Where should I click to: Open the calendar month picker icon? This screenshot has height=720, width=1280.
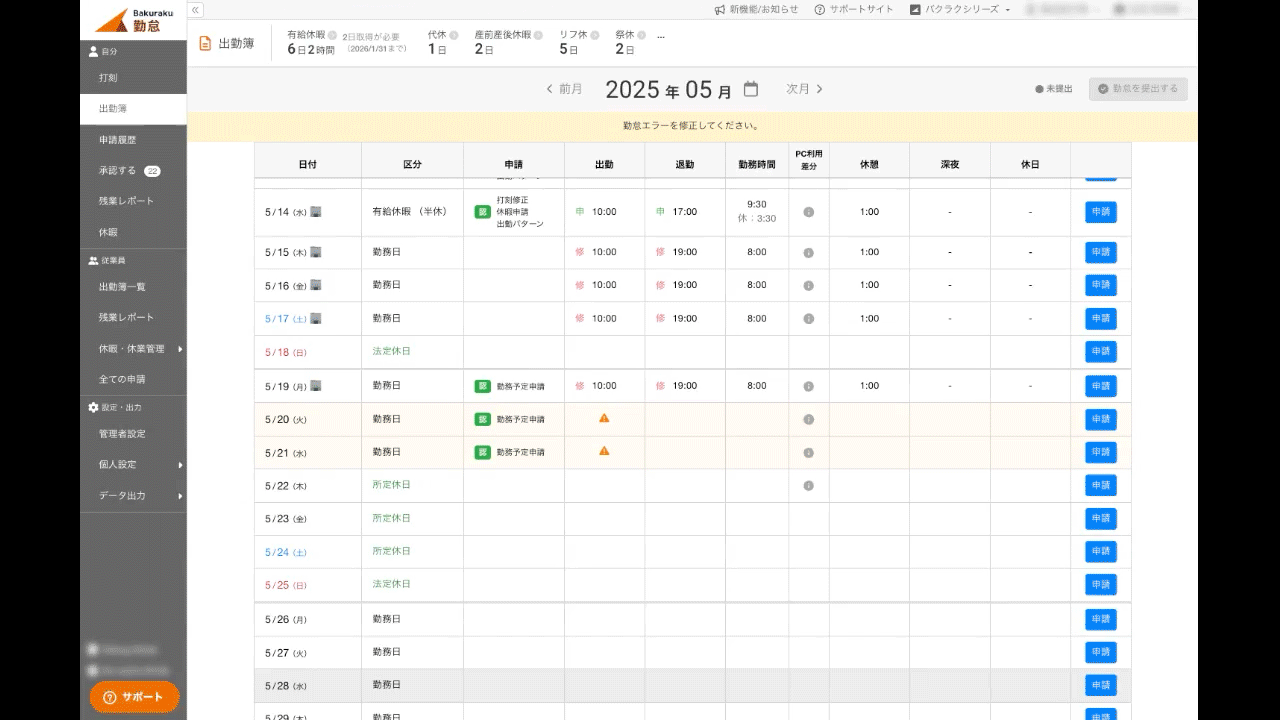click(x=751, y=89)
